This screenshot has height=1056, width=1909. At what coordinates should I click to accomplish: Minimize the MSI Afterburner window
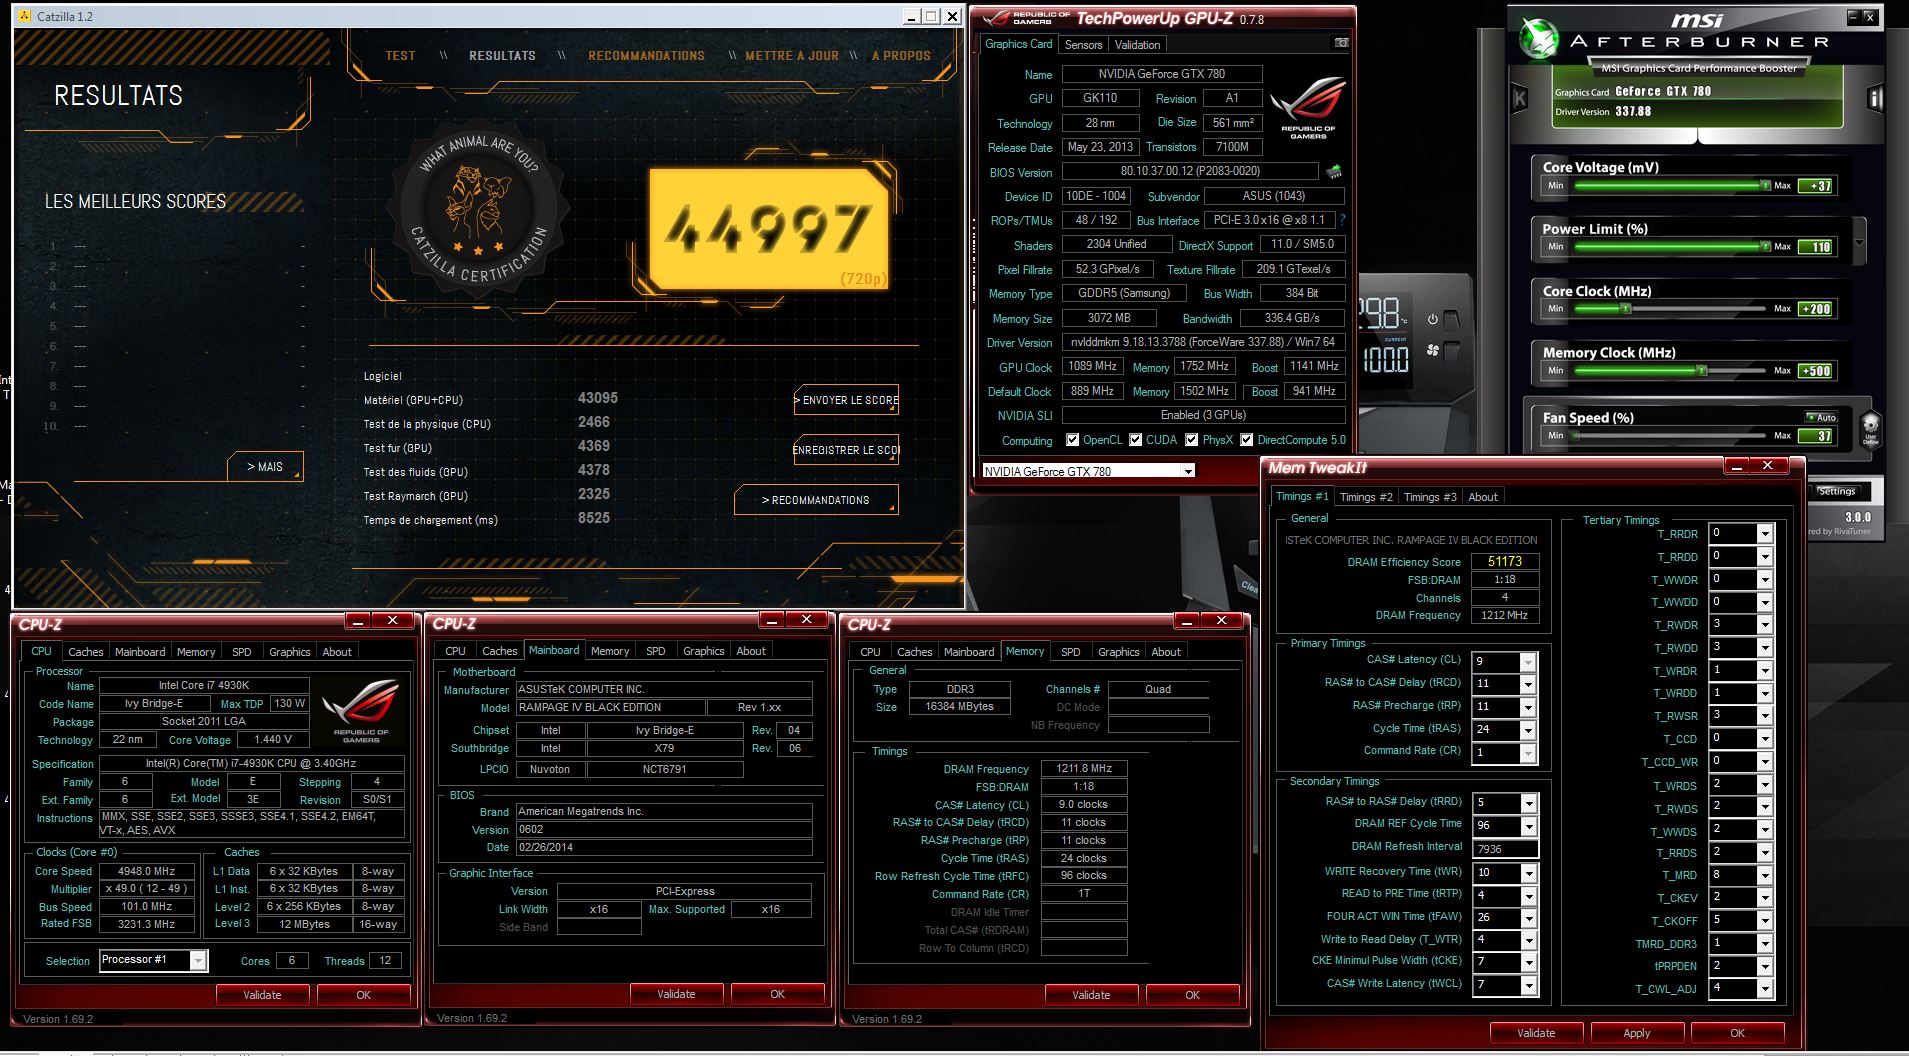pos(1853,17)
